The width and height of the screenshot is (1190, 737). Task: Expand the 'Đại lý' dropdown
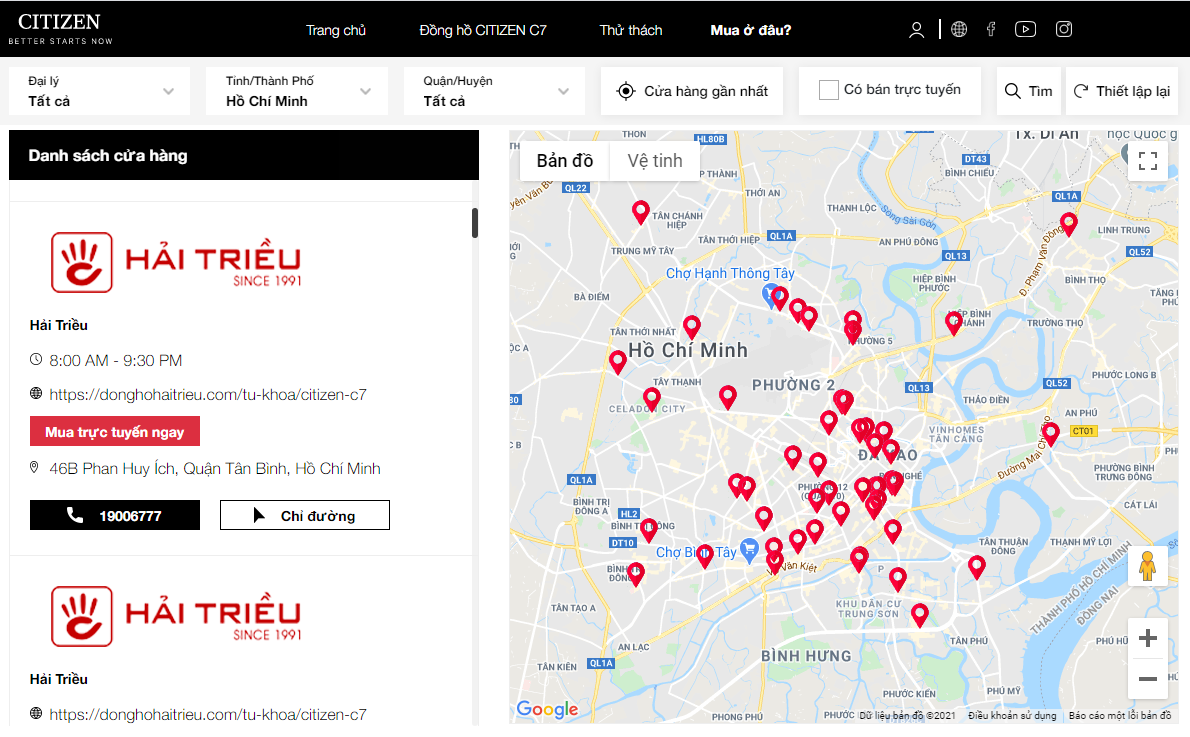pos(99,91)
